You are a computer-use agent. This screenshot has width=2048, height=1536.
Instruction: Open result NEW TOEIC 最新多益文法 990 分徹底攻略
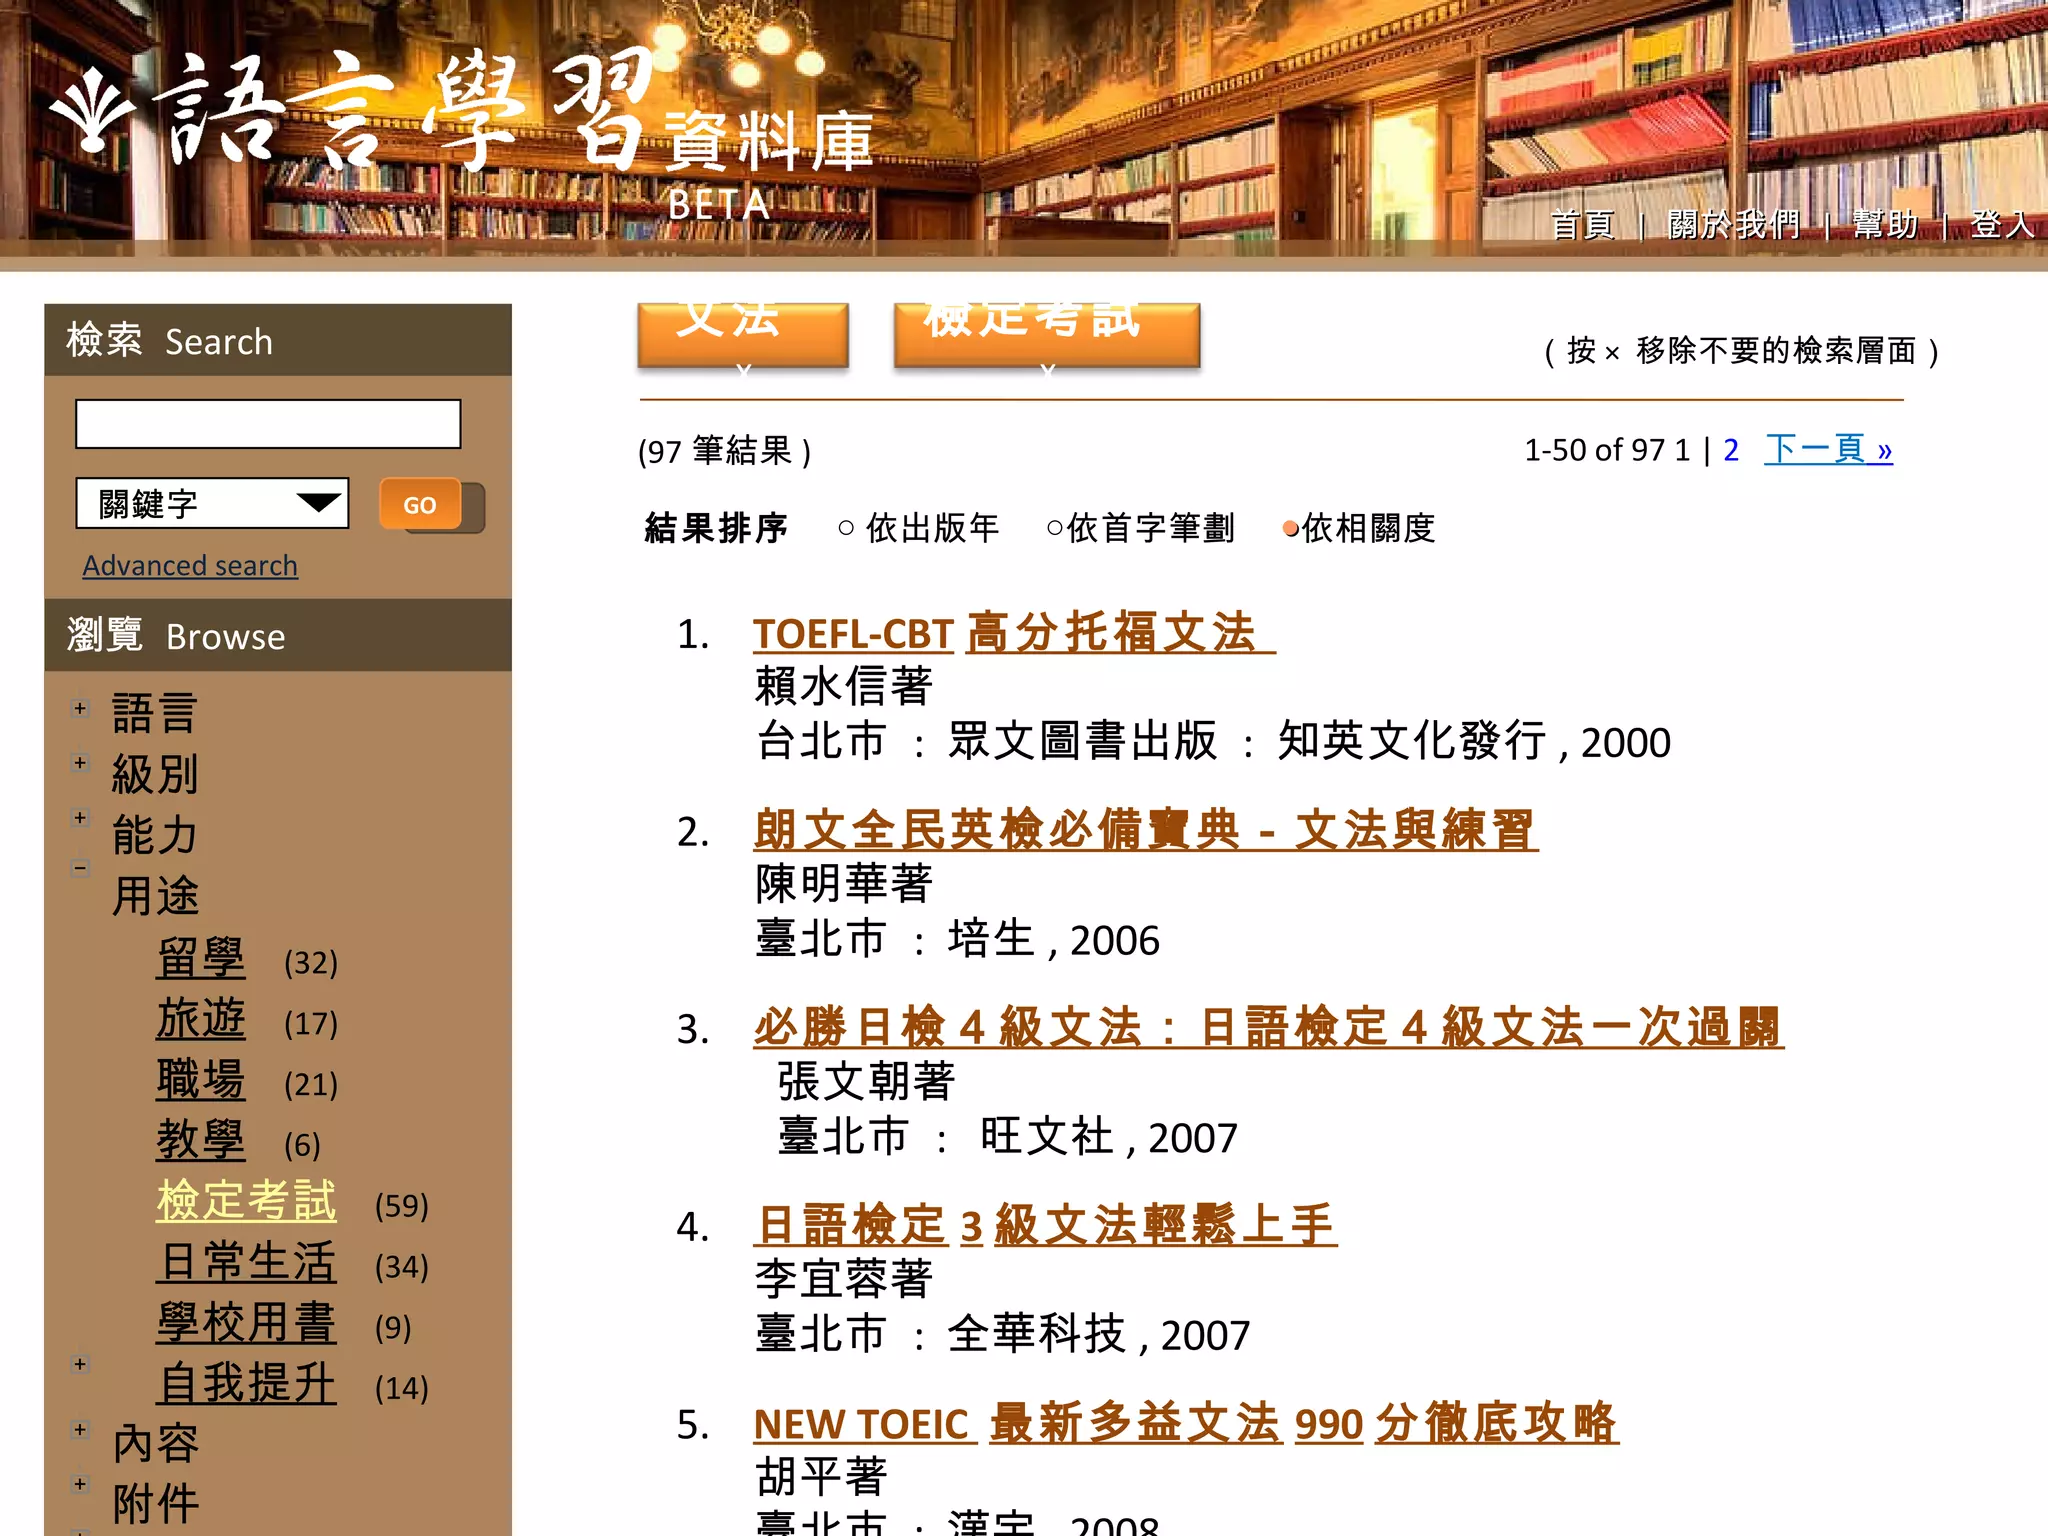tap(1186, 1423)
